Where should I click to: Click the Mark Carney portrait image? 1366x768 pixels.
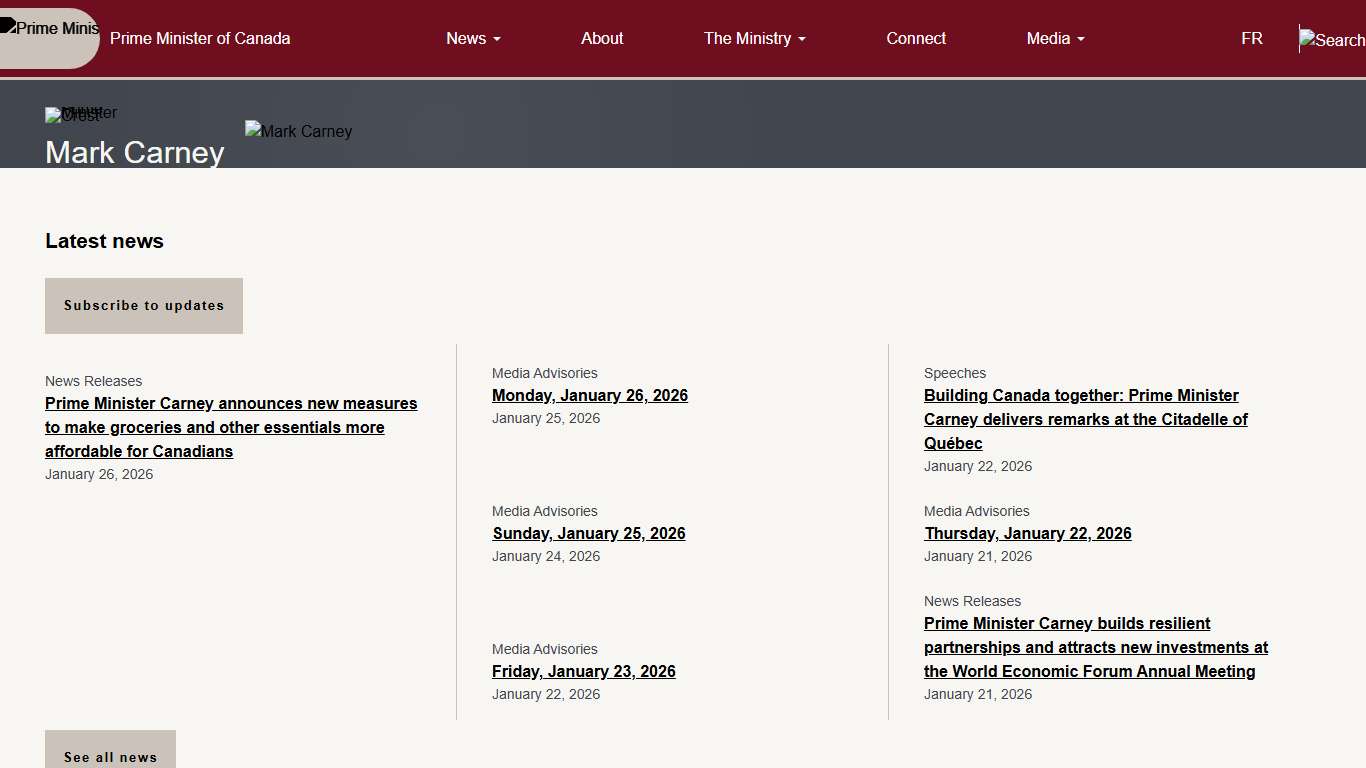click(298, 131)
